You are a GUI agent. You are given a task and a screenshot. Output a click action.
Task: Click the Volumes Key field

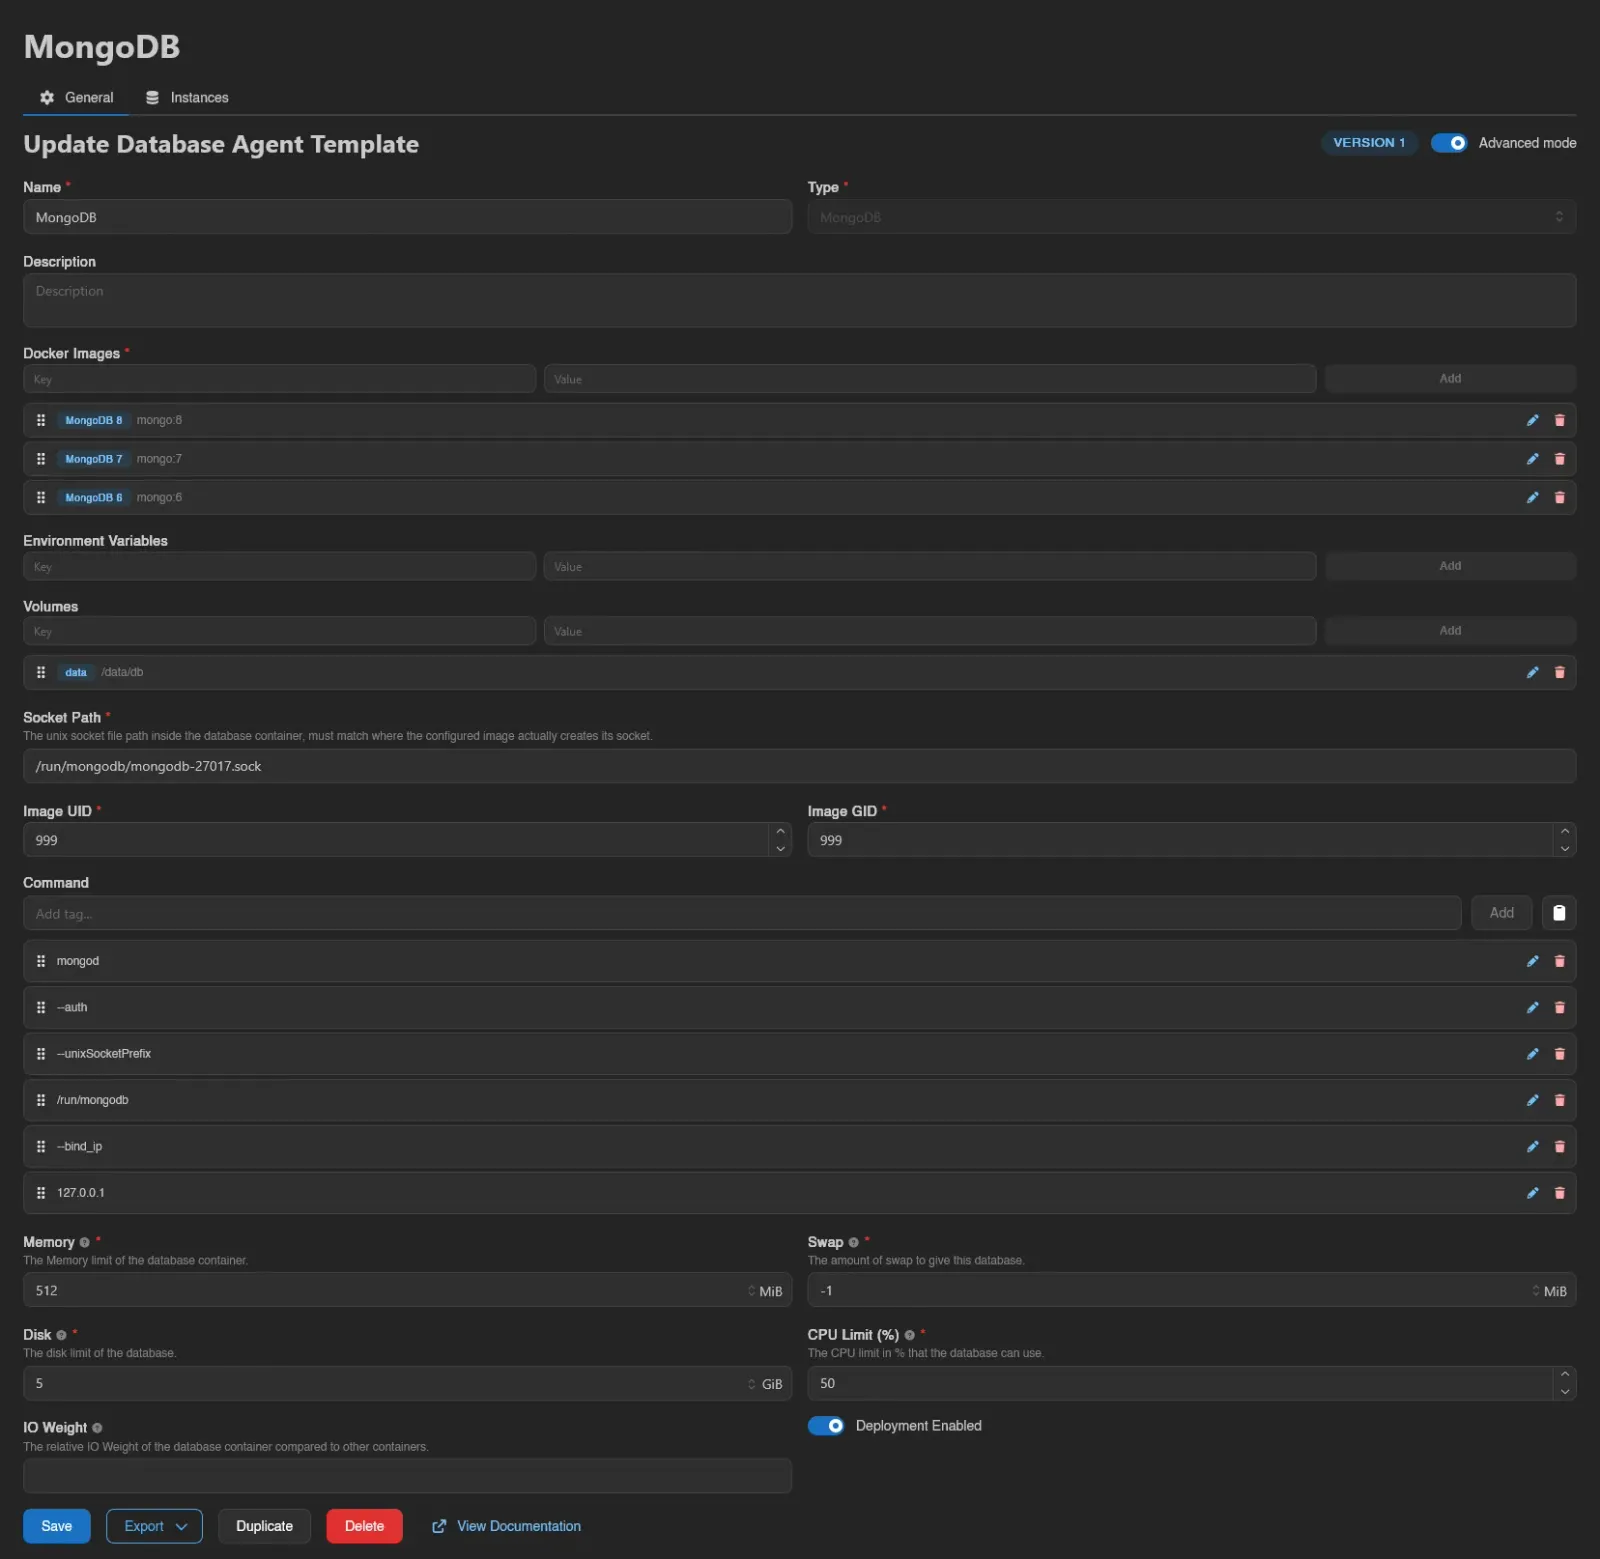point(280,631)
